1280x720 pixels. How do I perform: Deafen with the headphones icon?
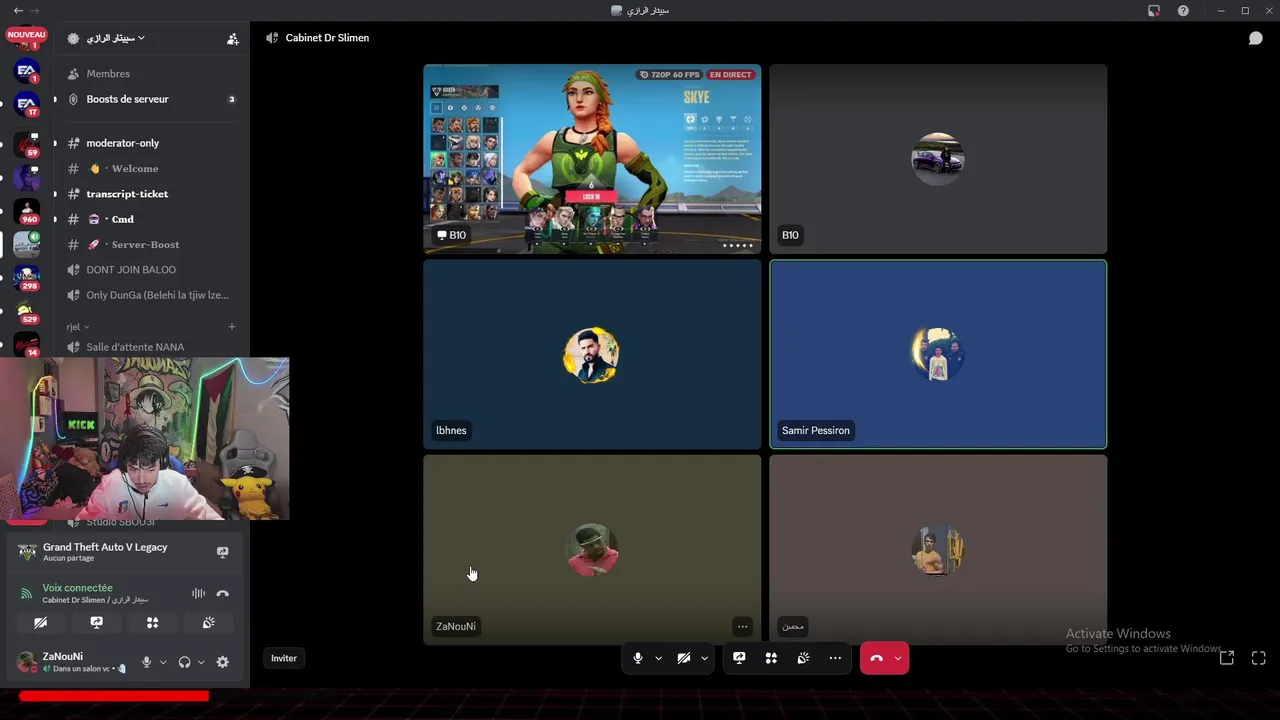184,662
